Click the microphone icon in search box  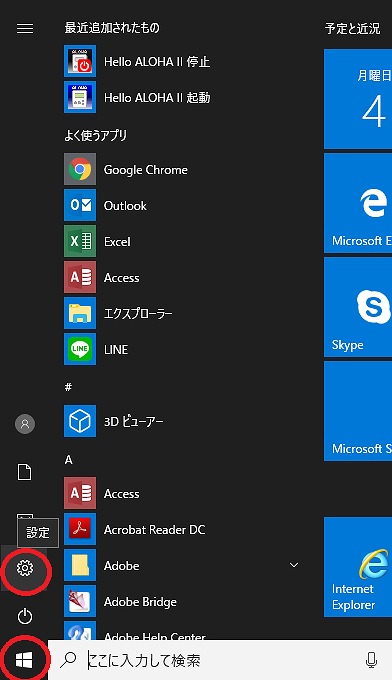click(371, 660)
